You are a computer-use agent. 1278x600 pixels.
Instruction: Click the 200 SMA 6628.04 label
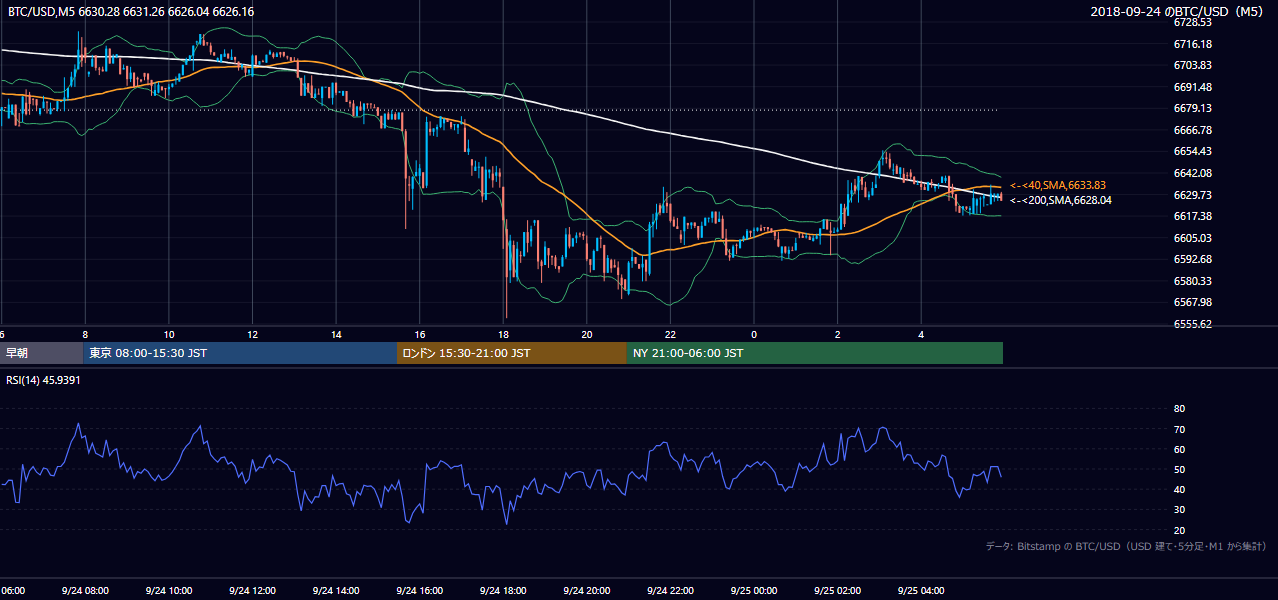(1060, 200)
